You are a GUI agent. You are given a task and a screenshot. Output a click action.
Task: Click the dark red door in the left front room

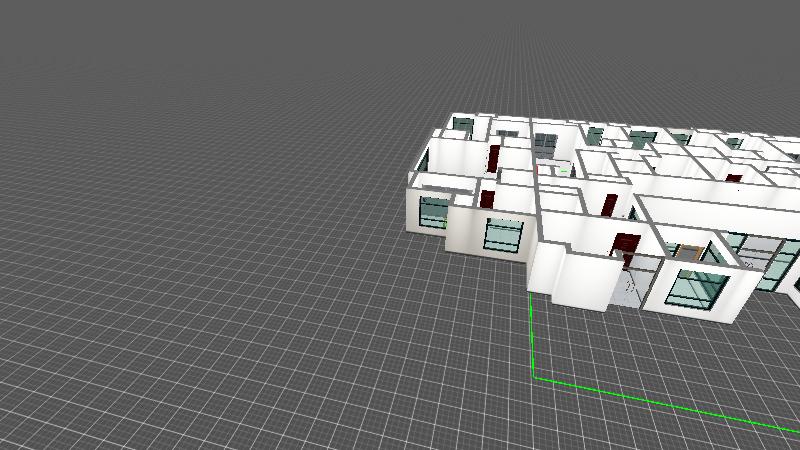[487, 198]
